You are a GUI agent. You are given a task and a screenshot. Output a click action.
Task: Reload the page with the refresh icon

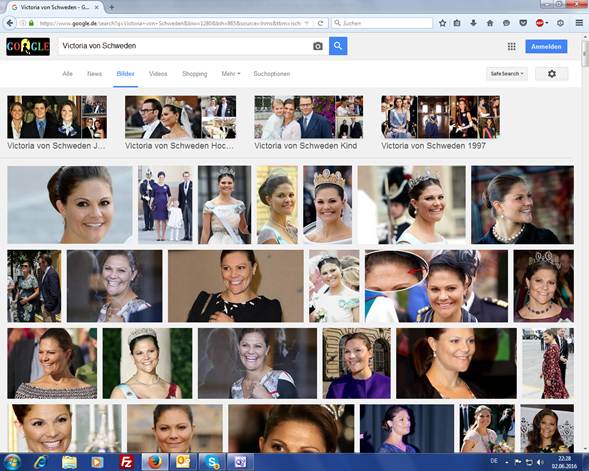pyautogui.click(x=320, y=23)
